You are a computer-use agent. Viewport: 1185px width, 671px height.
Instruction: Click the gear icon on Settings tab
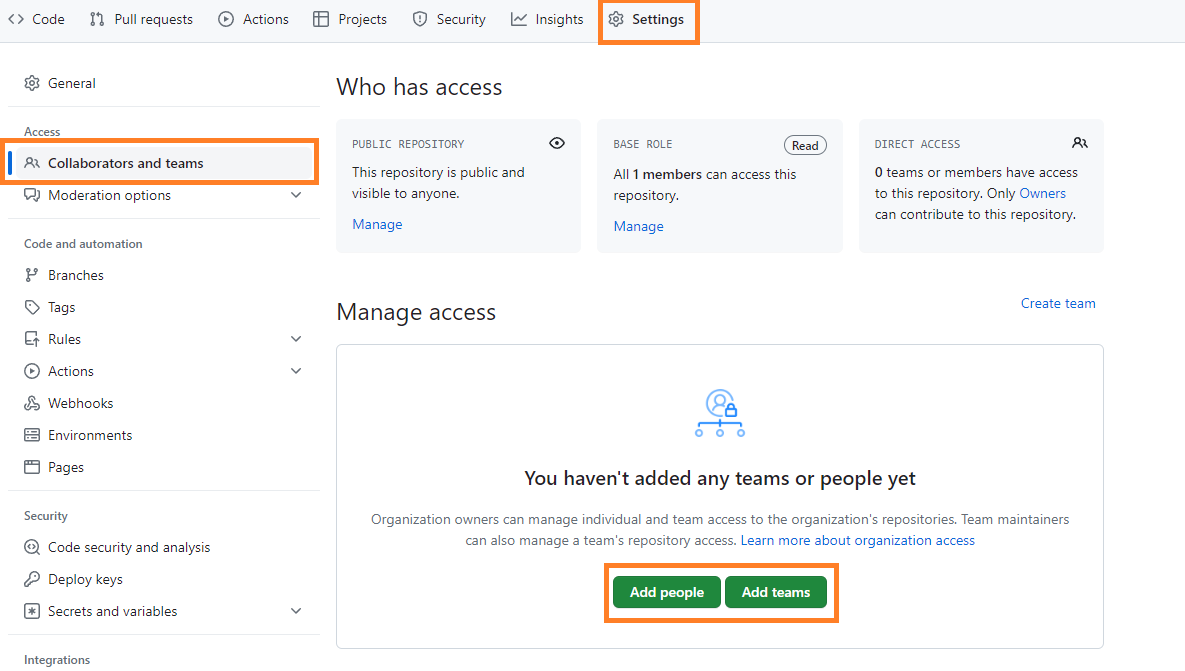pos(616,19)
